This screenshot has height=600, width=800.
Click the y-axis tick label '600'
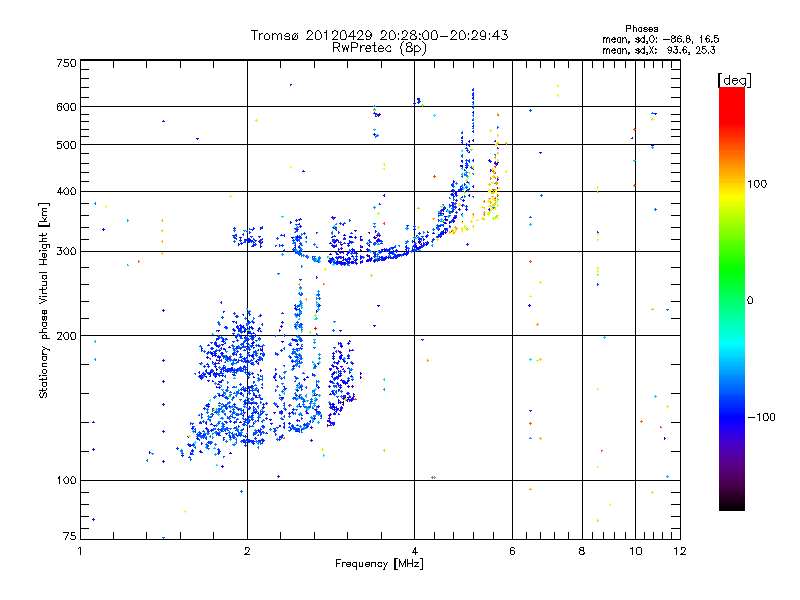pyautogui.click(x=66, y=107)
